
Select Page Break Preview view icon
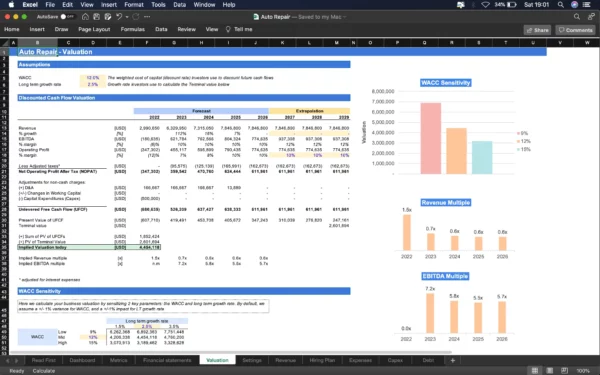564,370
